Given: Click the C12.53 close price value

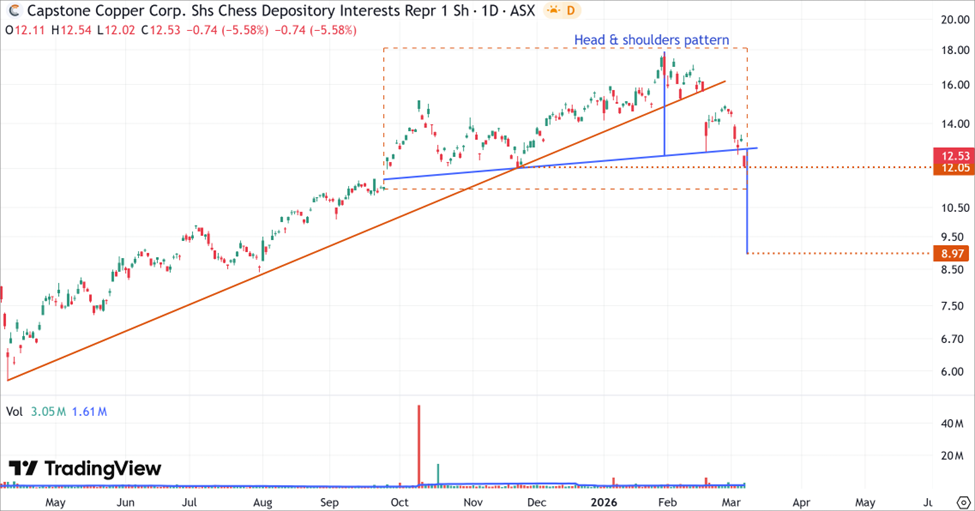Looking at the screenshot, I should tap(161, 30).
